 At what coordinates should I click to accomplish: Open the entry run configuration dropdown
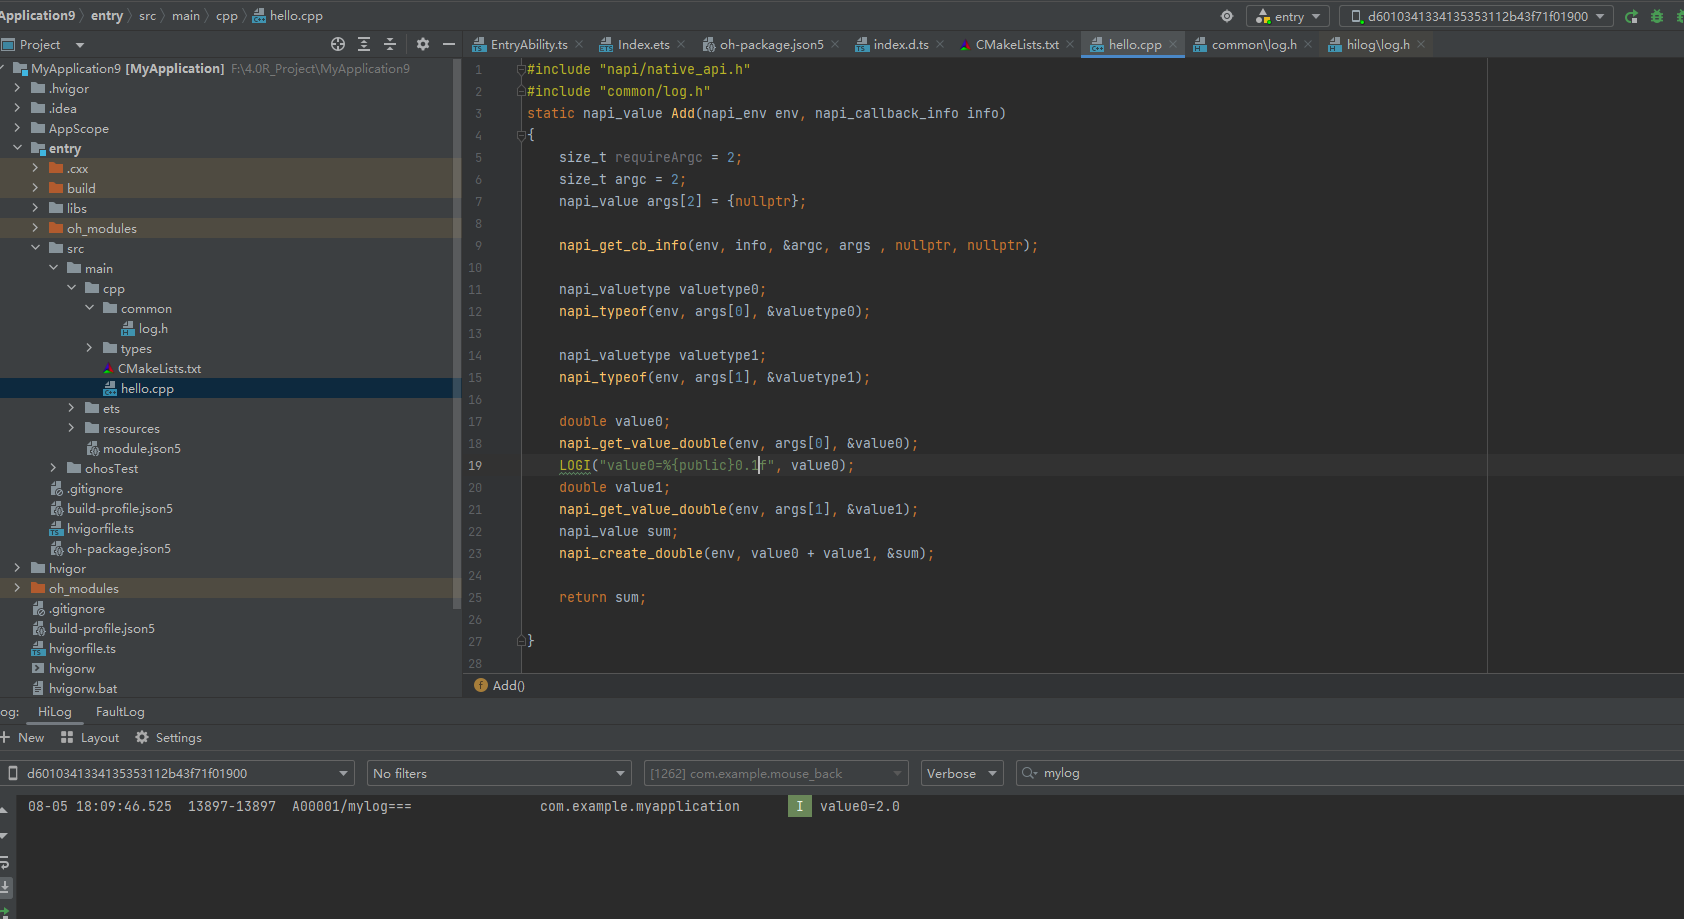click(x=1288, y=16)
